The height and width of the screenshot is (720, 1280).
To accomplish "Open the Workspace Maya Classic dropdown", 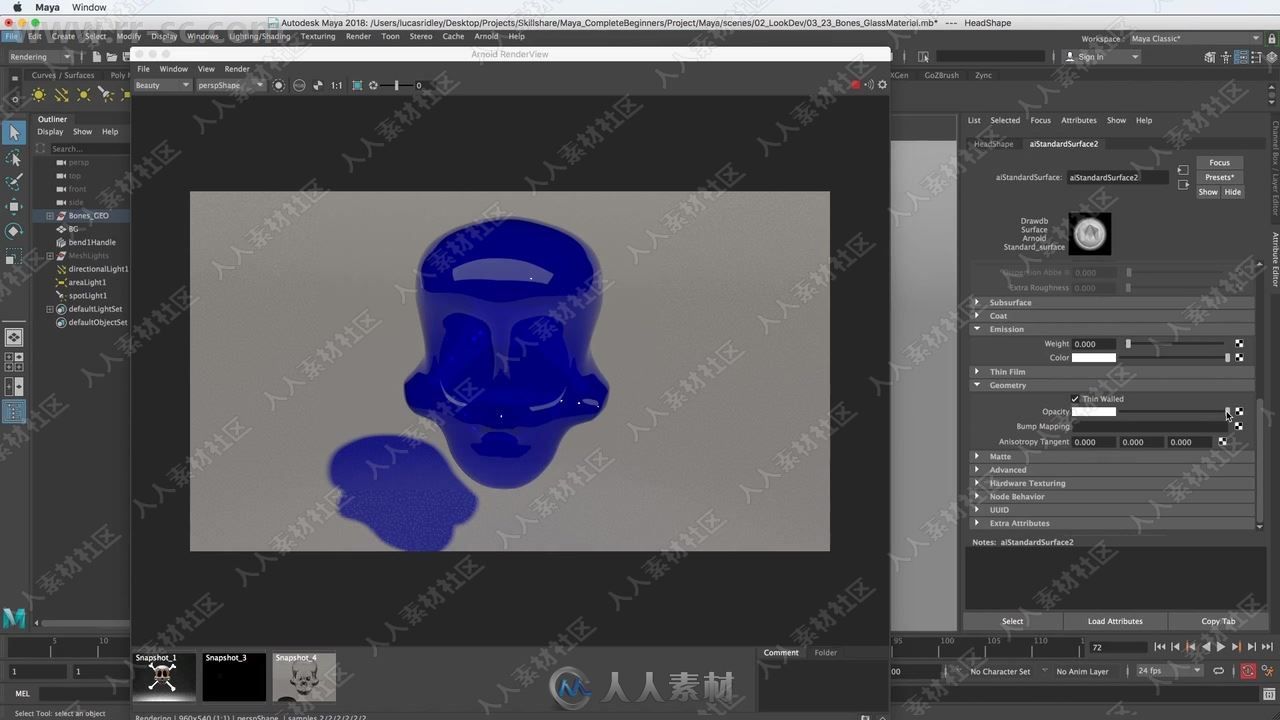I will click(1196, 39).
